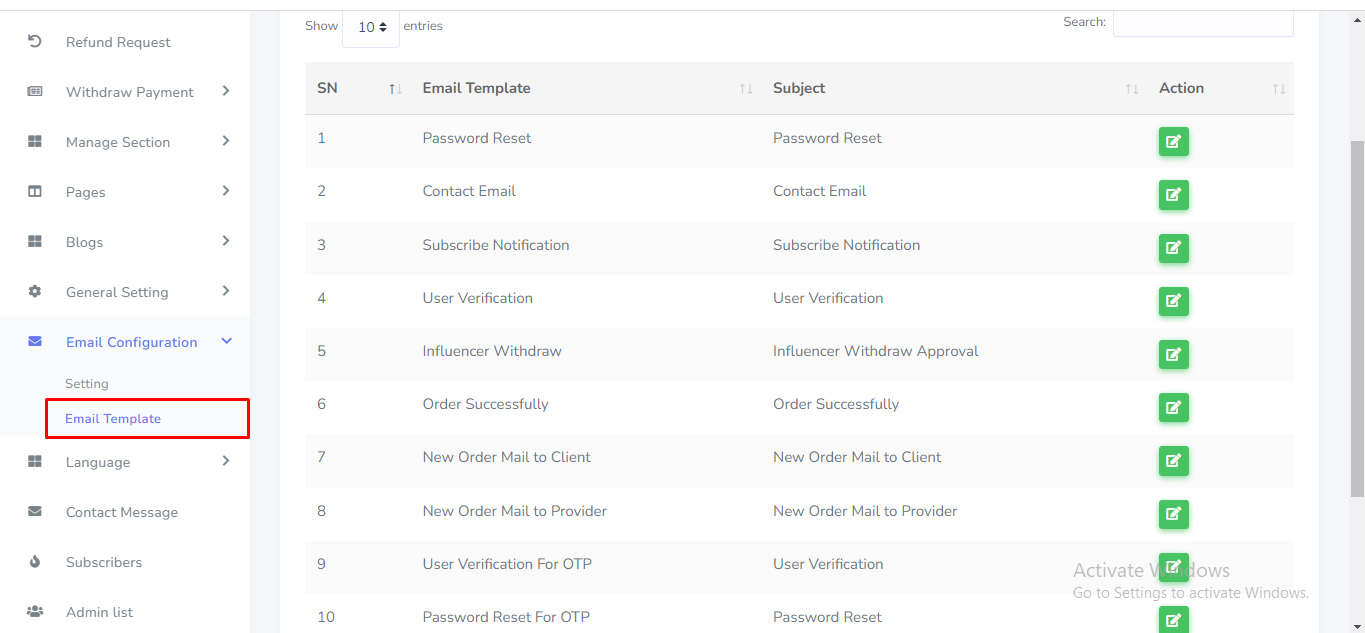
Task: Go to the Contact Message page
Action: tap(121, 512)
